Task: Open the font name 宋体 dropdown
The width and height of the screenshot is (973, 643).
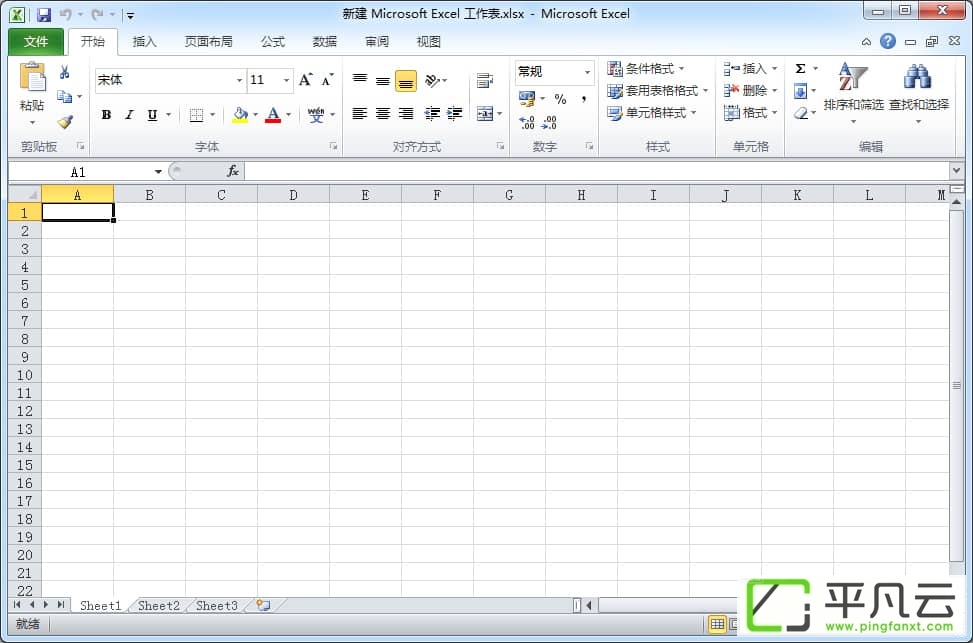Action: click(x=239, y=80)
